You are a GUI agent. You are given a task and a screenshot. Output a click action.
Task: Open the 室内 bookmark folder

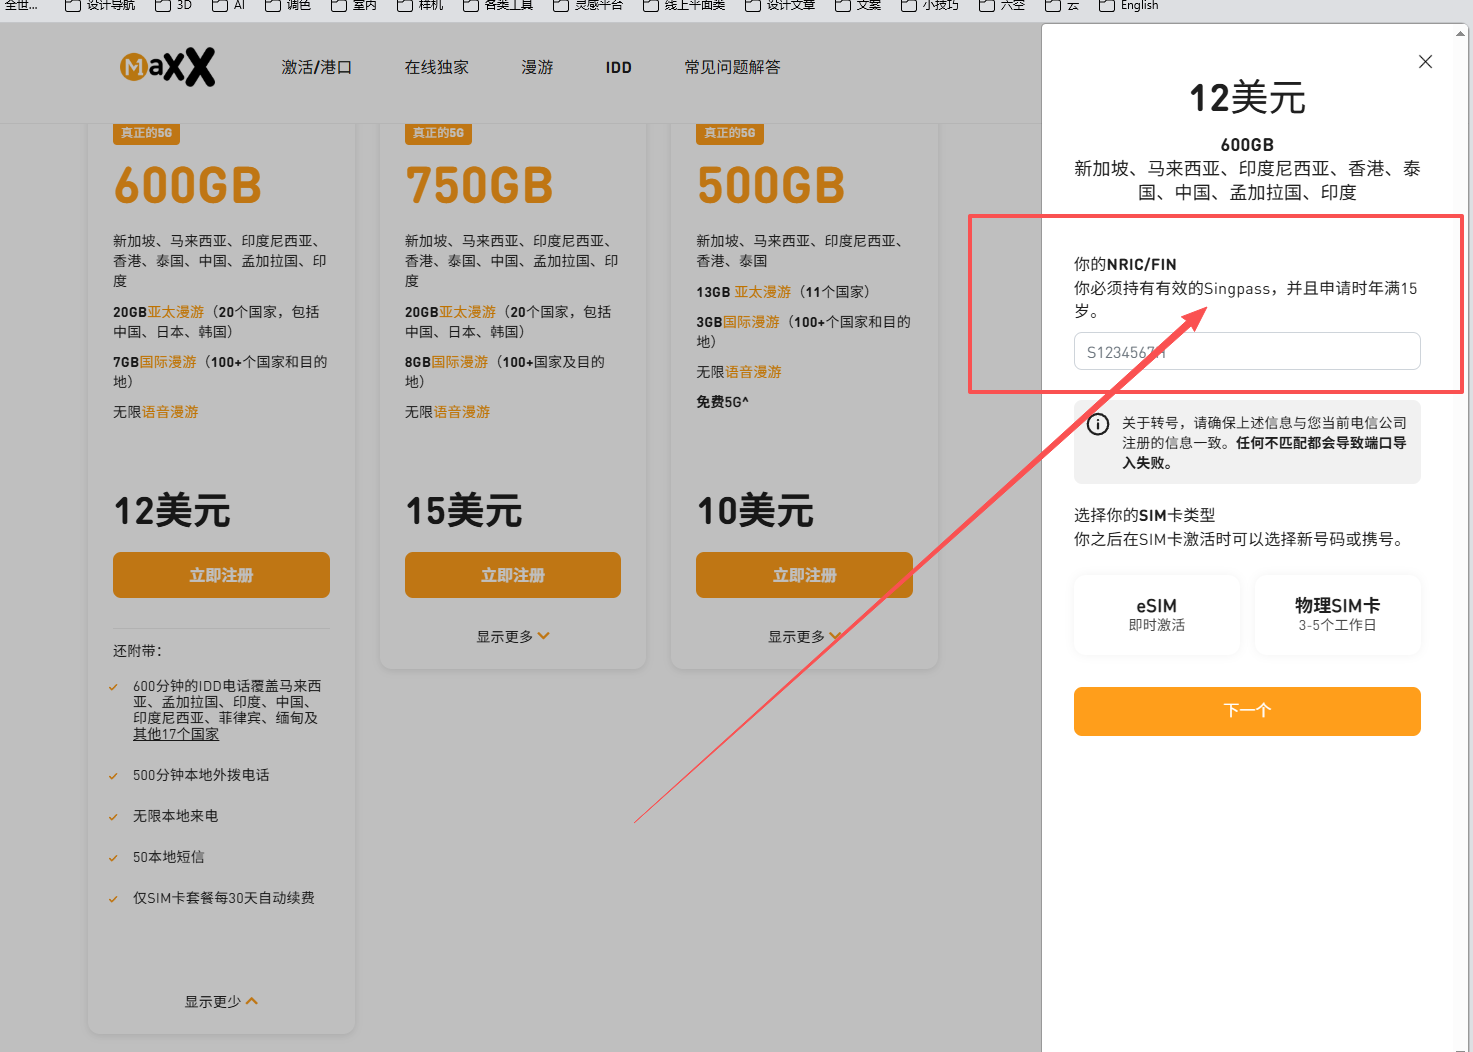(354, 5)
